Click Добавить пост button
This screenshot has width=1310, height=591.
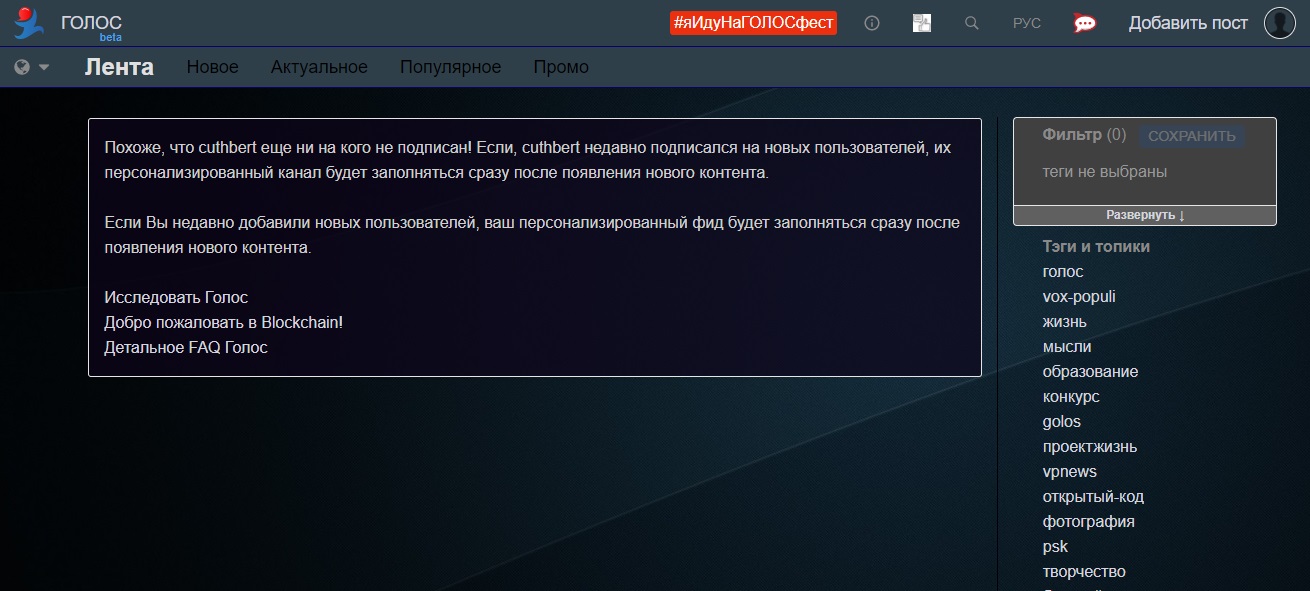(1188, 23)
